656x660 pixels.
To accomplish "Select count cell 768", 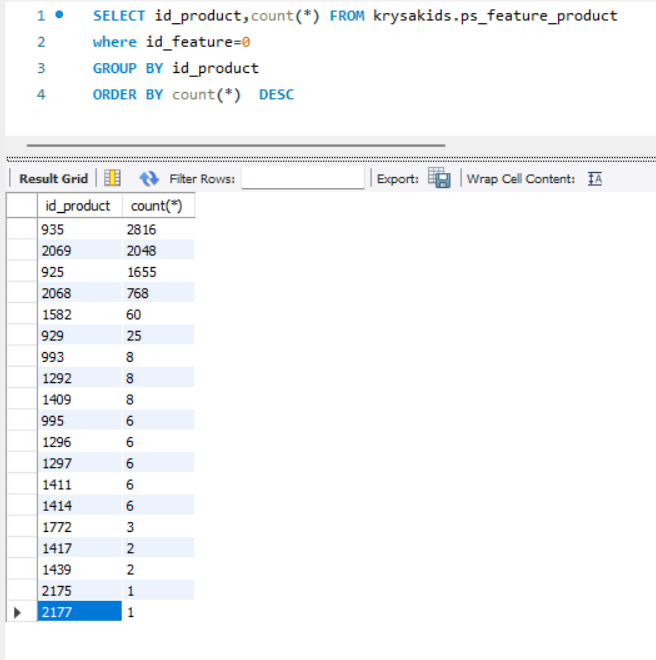I will 159,293.
